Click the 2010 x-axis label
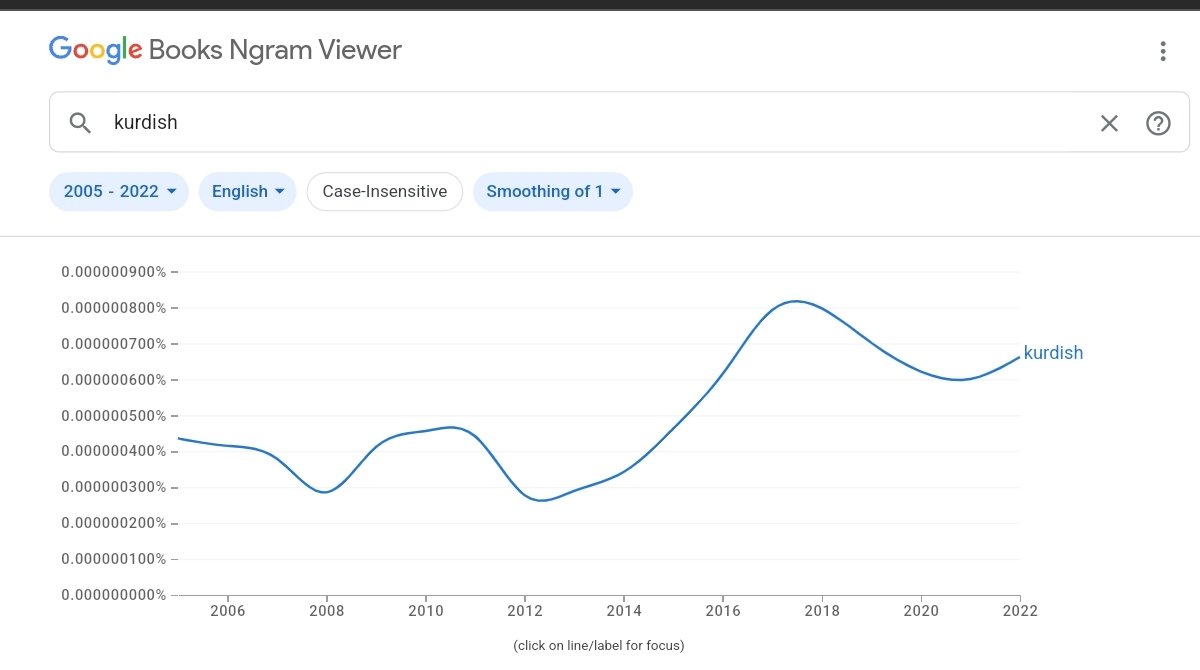This screenshot has height=670, width=1200. (425, 610)
